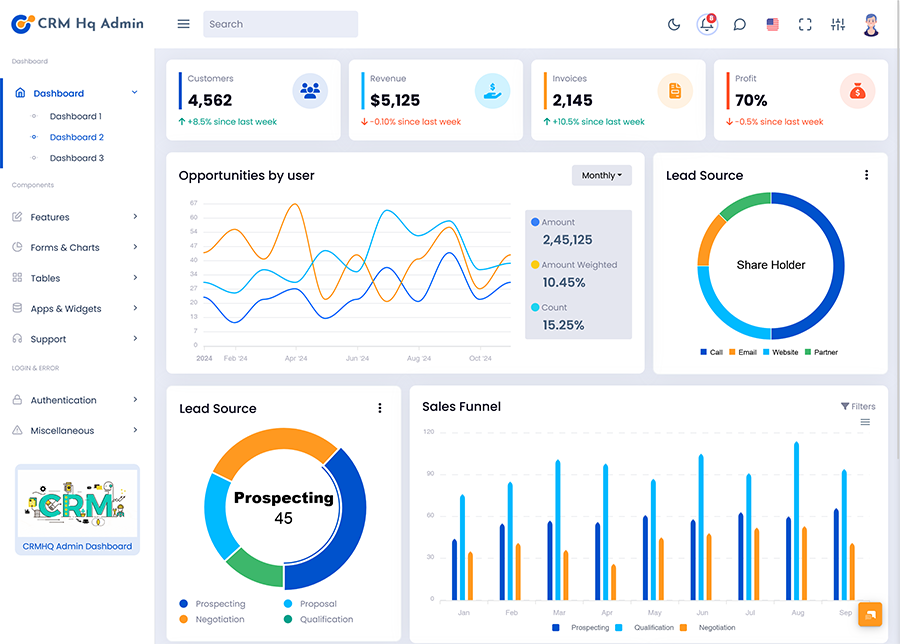This screenshot has width=900, height=644.
Task: Click the Support headset icon
Action: click(17, 338)
